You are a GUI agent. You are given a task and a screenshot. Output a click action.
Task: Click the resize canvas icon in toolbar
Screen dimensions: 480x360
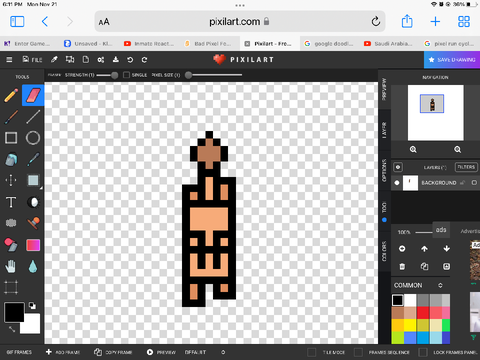[x=70, y=60]
